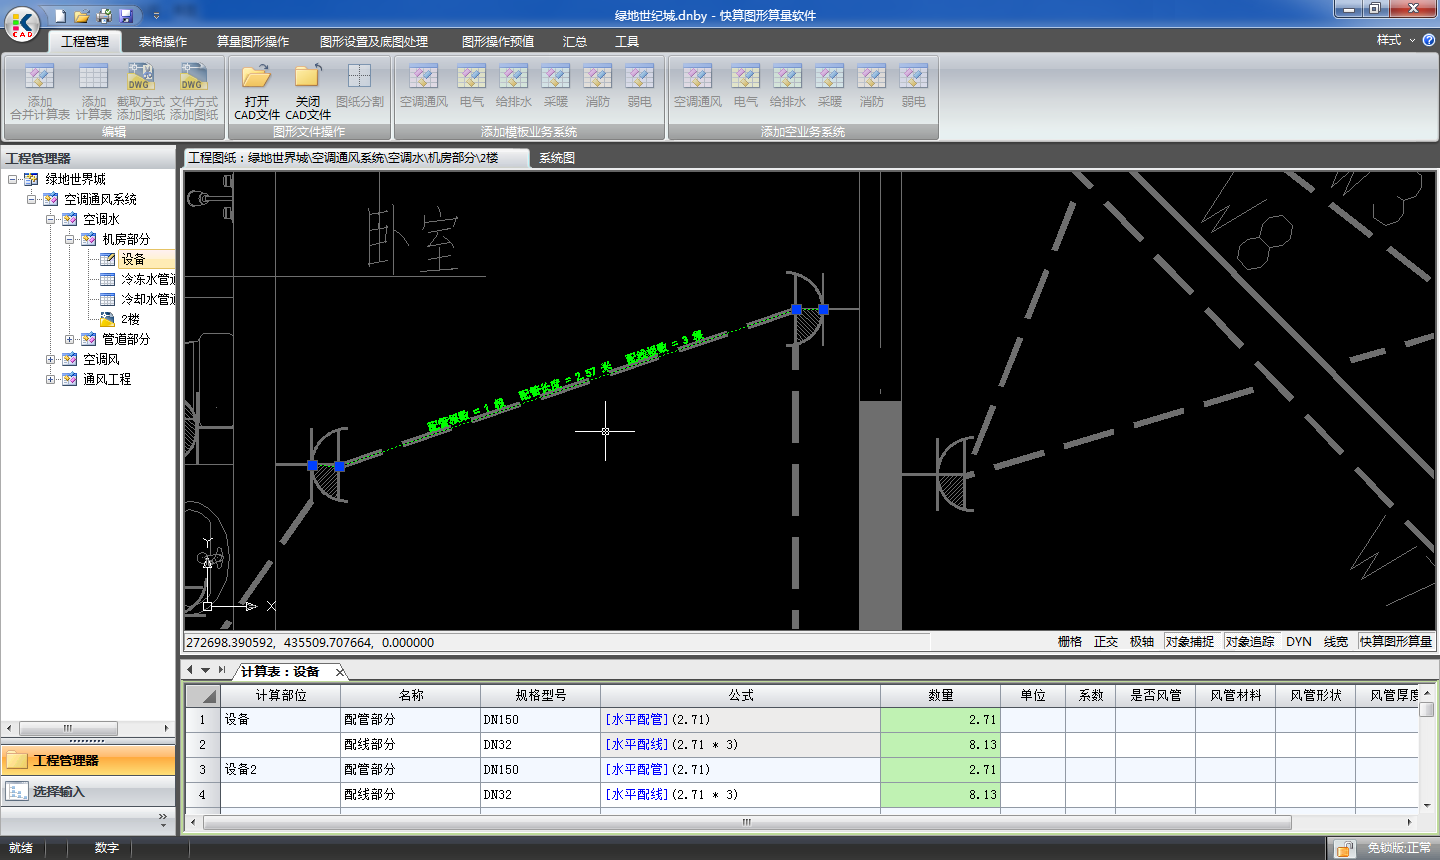Image resolution: width=1440 pixels, height=860 pixels.
Task: Toggle 正交 ortho mode
Action: click(x=1106, y=642)
